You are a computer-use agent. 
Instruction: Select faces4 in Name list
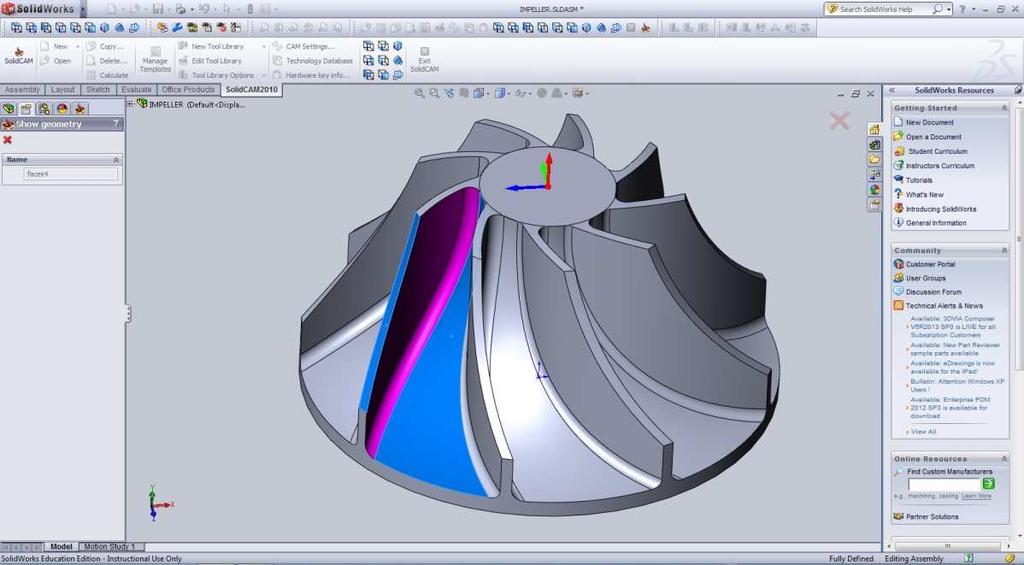point(71,174)
